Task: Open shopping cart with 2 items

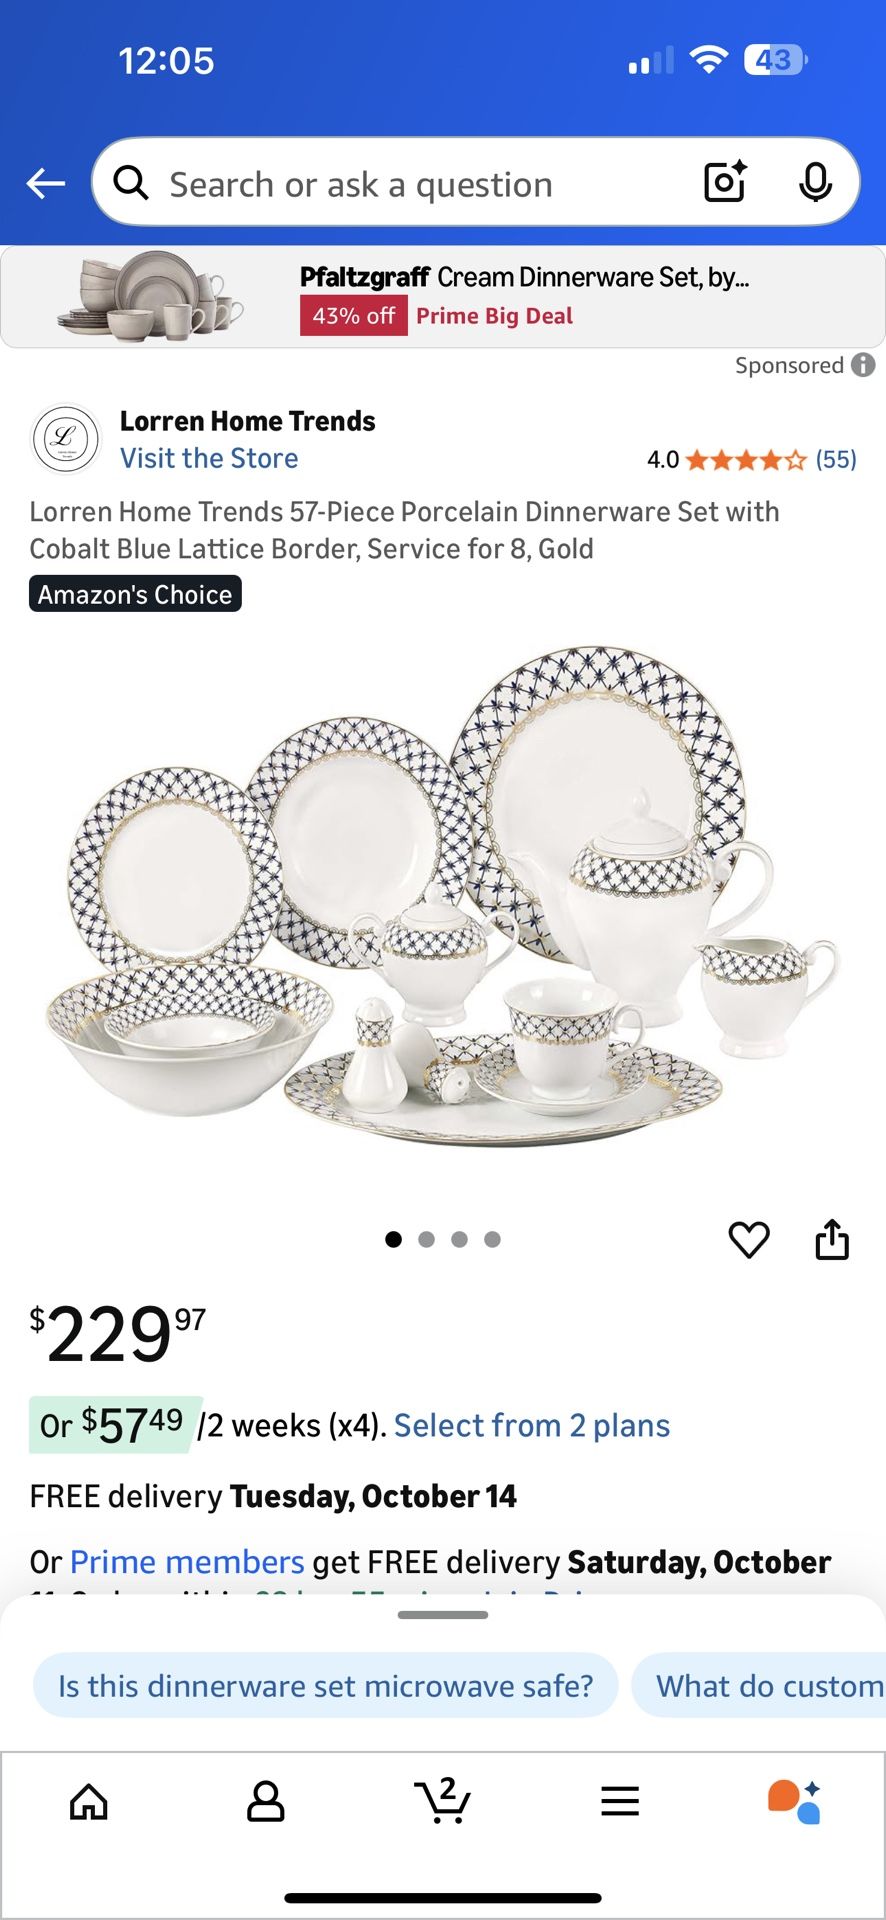Action: pyautogui.click(x=442, y=1800)
